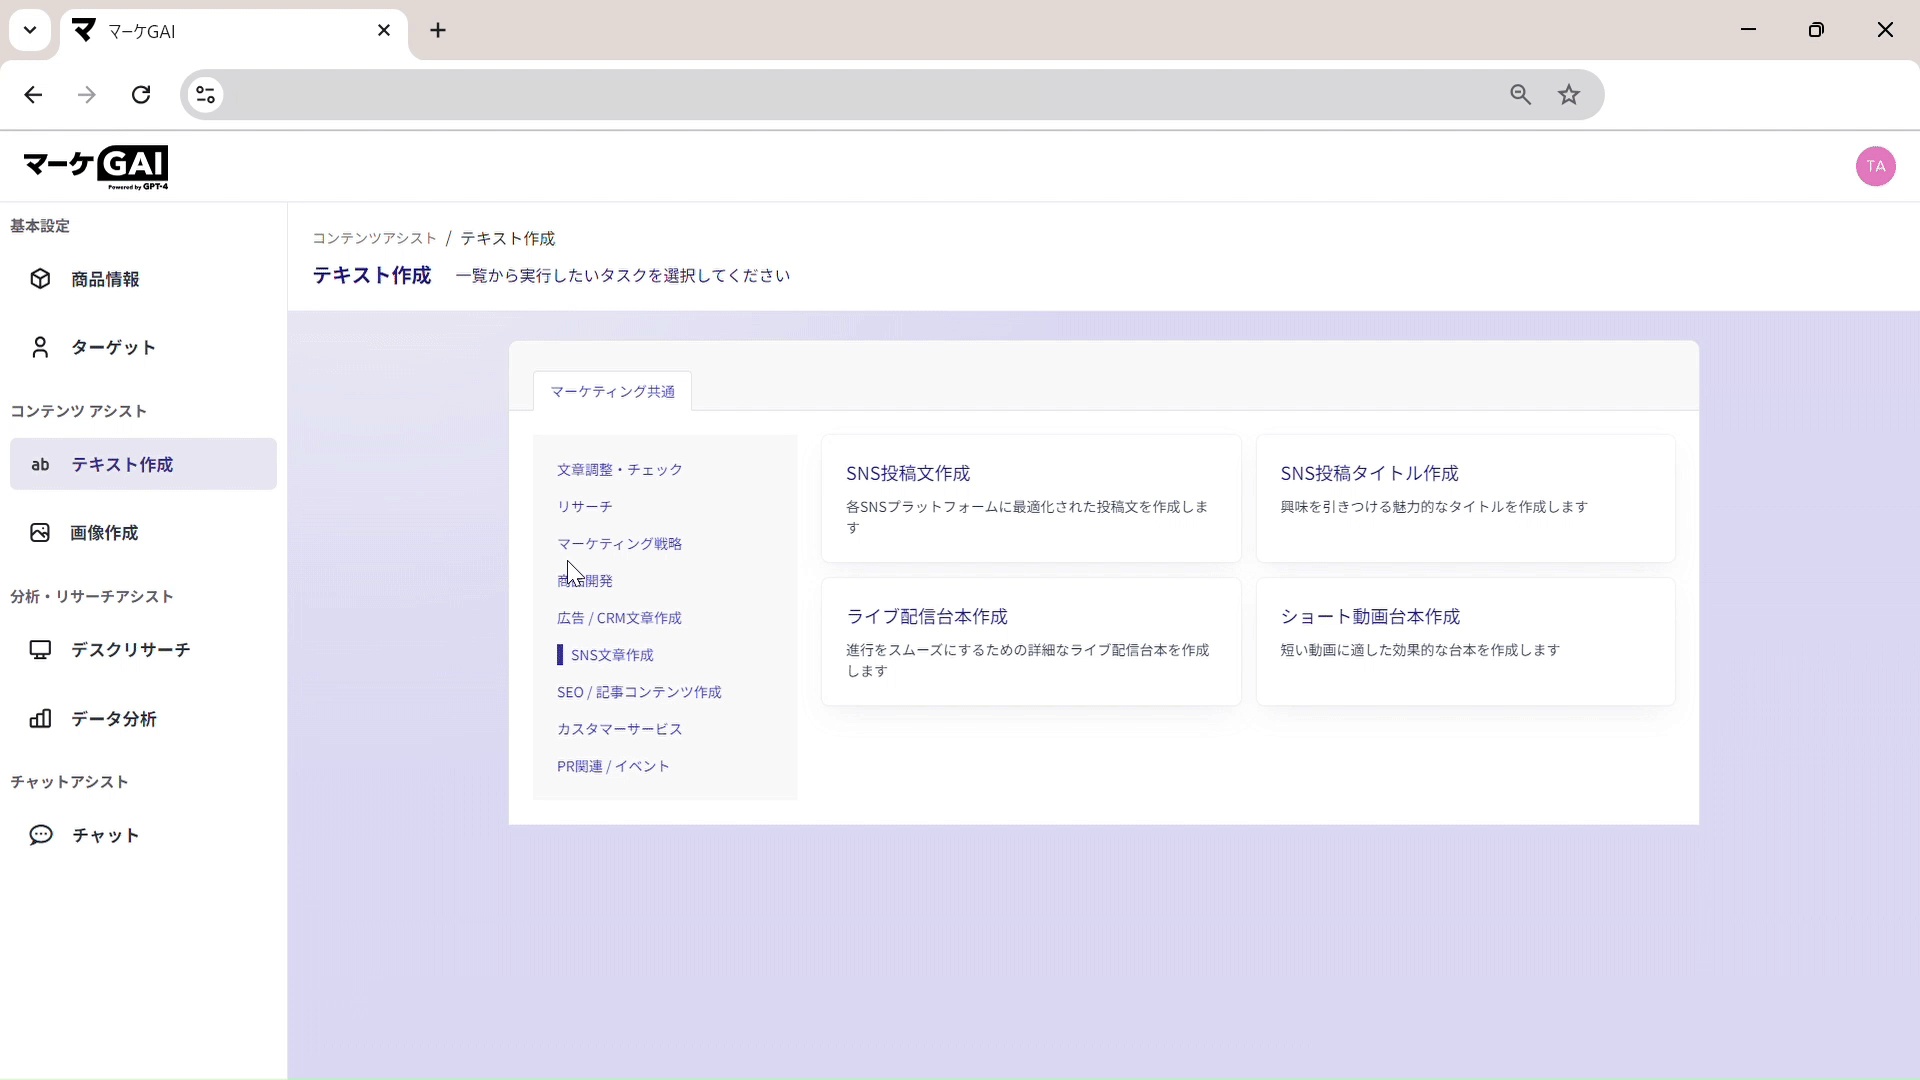Click the 画像作成 image icon
Image resolution: width=1920 pixels, height=1080 pixels.
pos(40,533)
